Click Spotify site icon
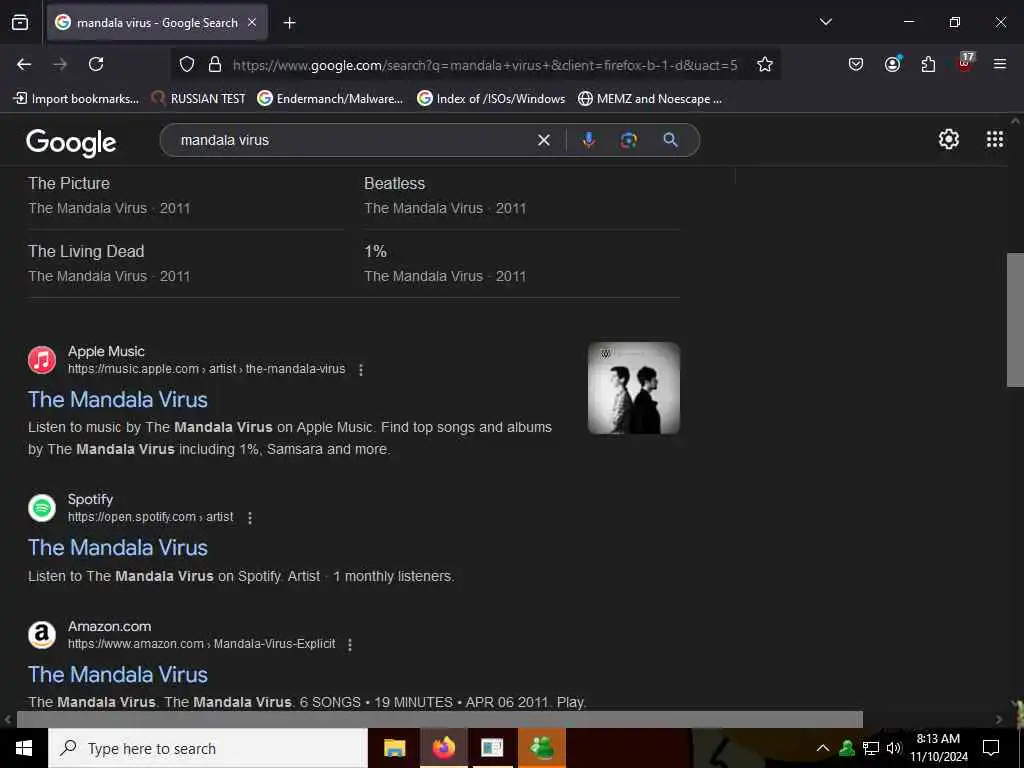This screenshot has height=768, width=1024. coord(42,508)
